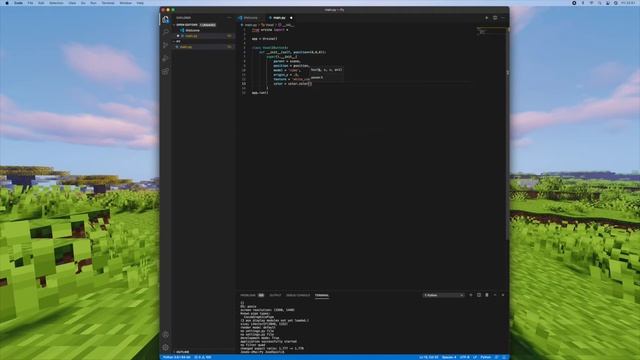Select the Terminal panel tab
This screenshot has height=360, width=640.
(322, 295)
